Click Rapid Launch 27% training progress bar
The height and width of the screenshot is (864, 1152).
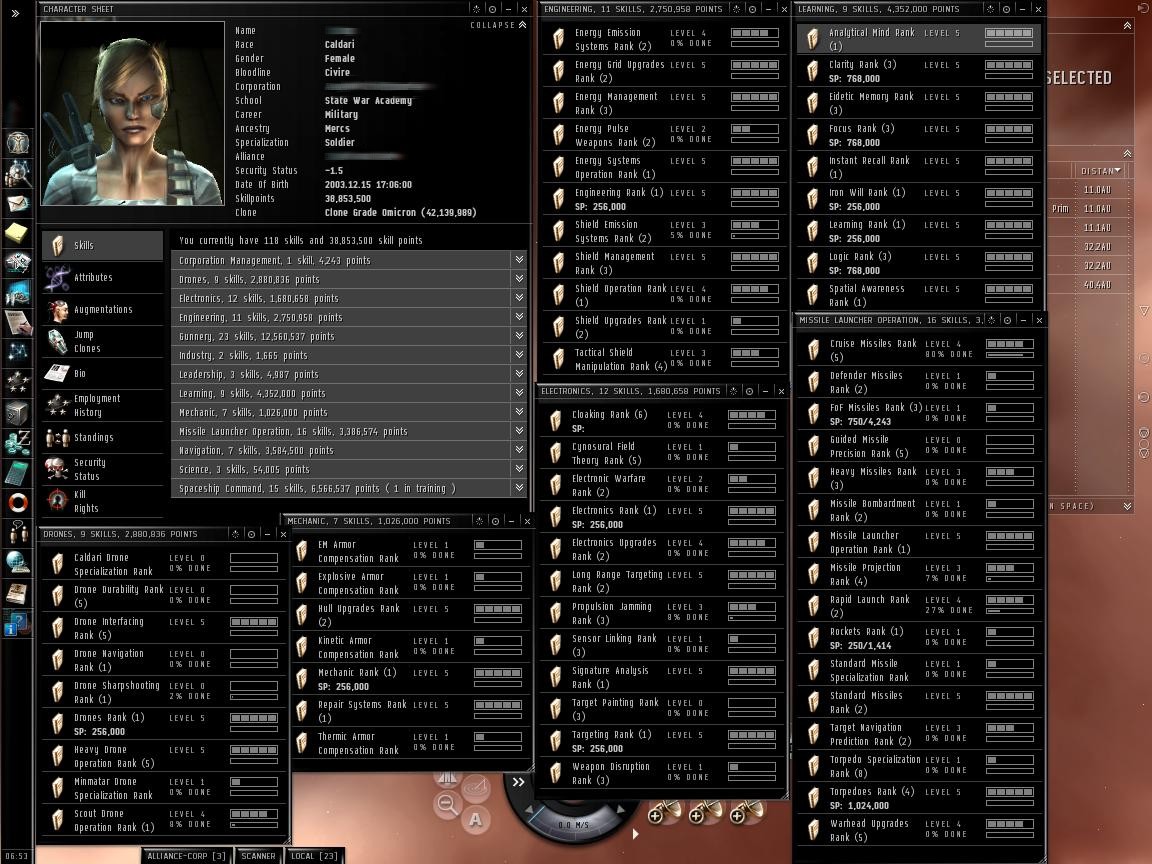point(1009,611)
